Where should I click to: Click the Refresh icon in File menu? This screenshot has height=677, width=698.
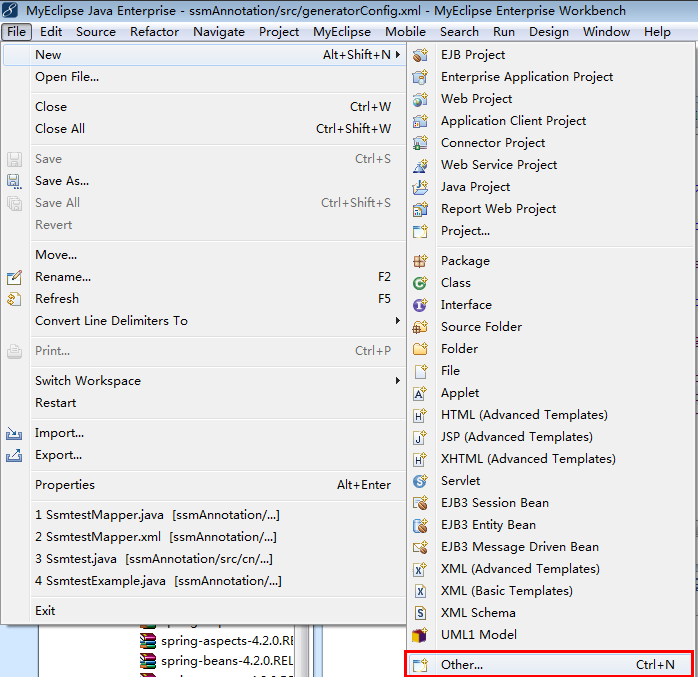point(14,299)
